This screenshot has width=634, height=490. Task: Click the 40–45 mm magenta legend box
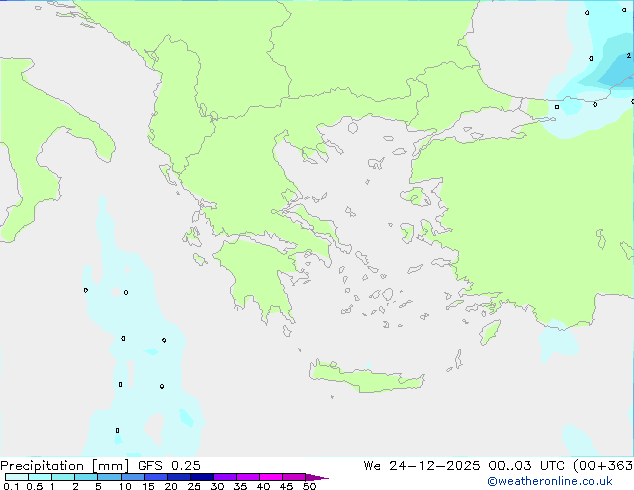[x=271, y=477]
